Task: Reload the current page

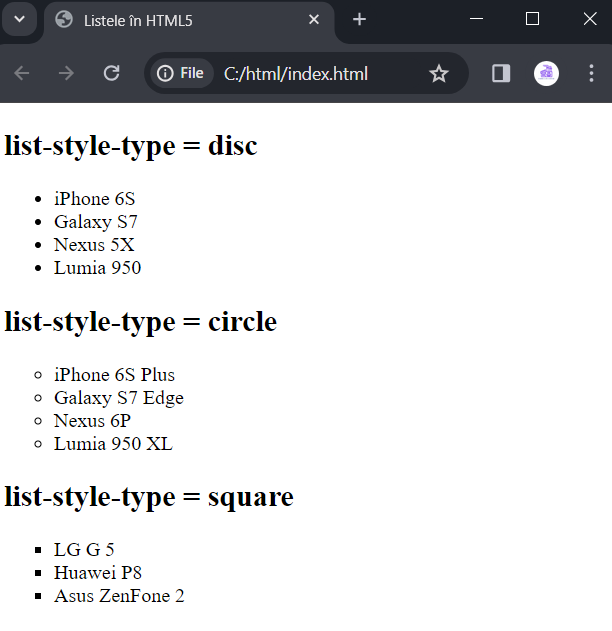Action: click(x=111, y=73)
